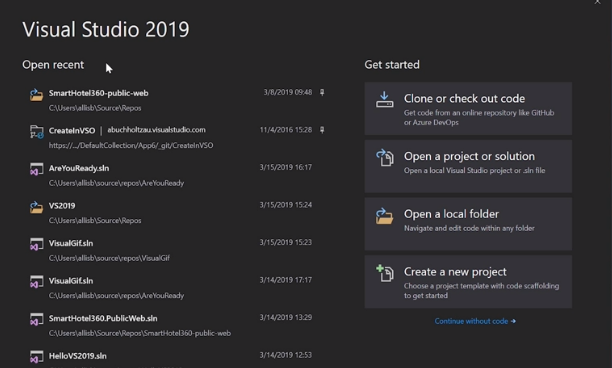Click the Create a new project icon

(x=385, y=273)
